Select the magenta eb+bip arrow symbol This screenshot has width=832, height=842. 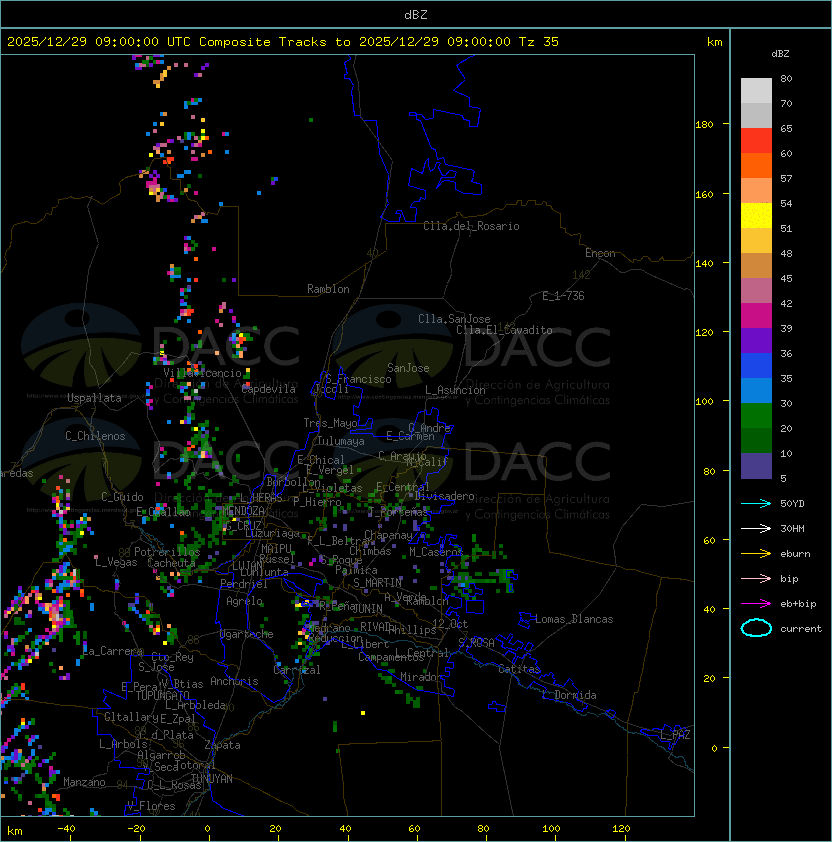point(756,603)
